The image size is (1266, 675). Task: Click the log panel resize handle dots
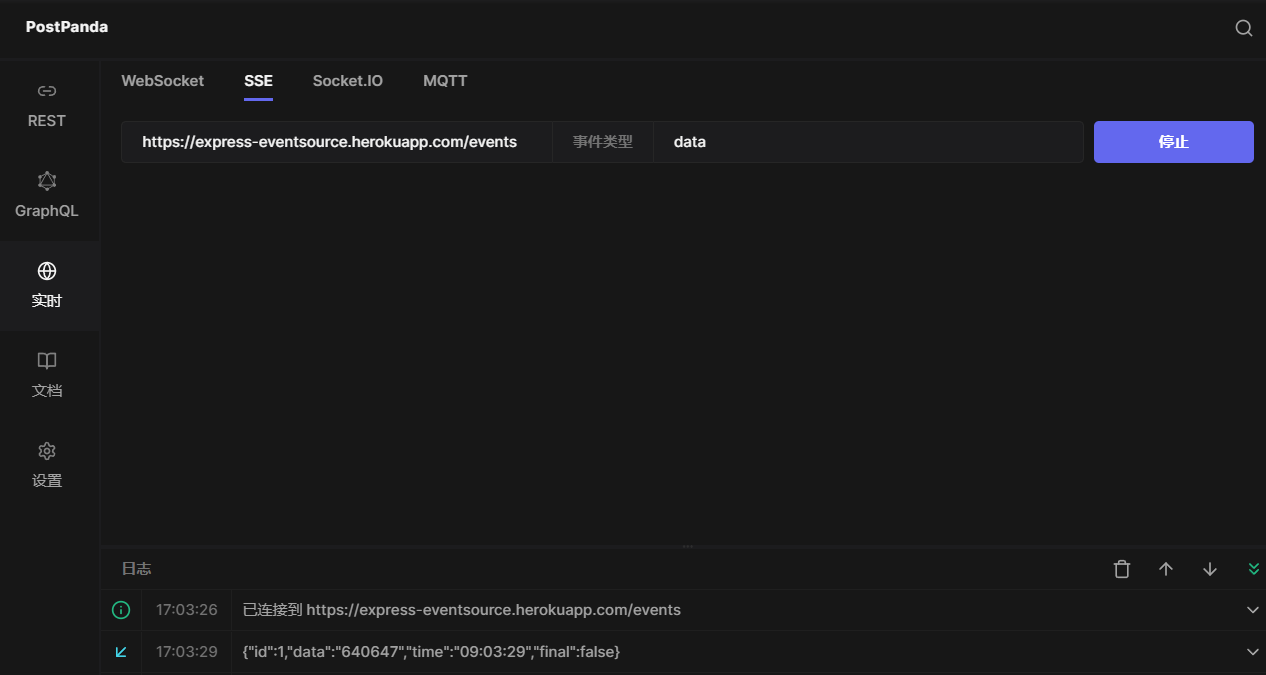click(x=688, y=547)
